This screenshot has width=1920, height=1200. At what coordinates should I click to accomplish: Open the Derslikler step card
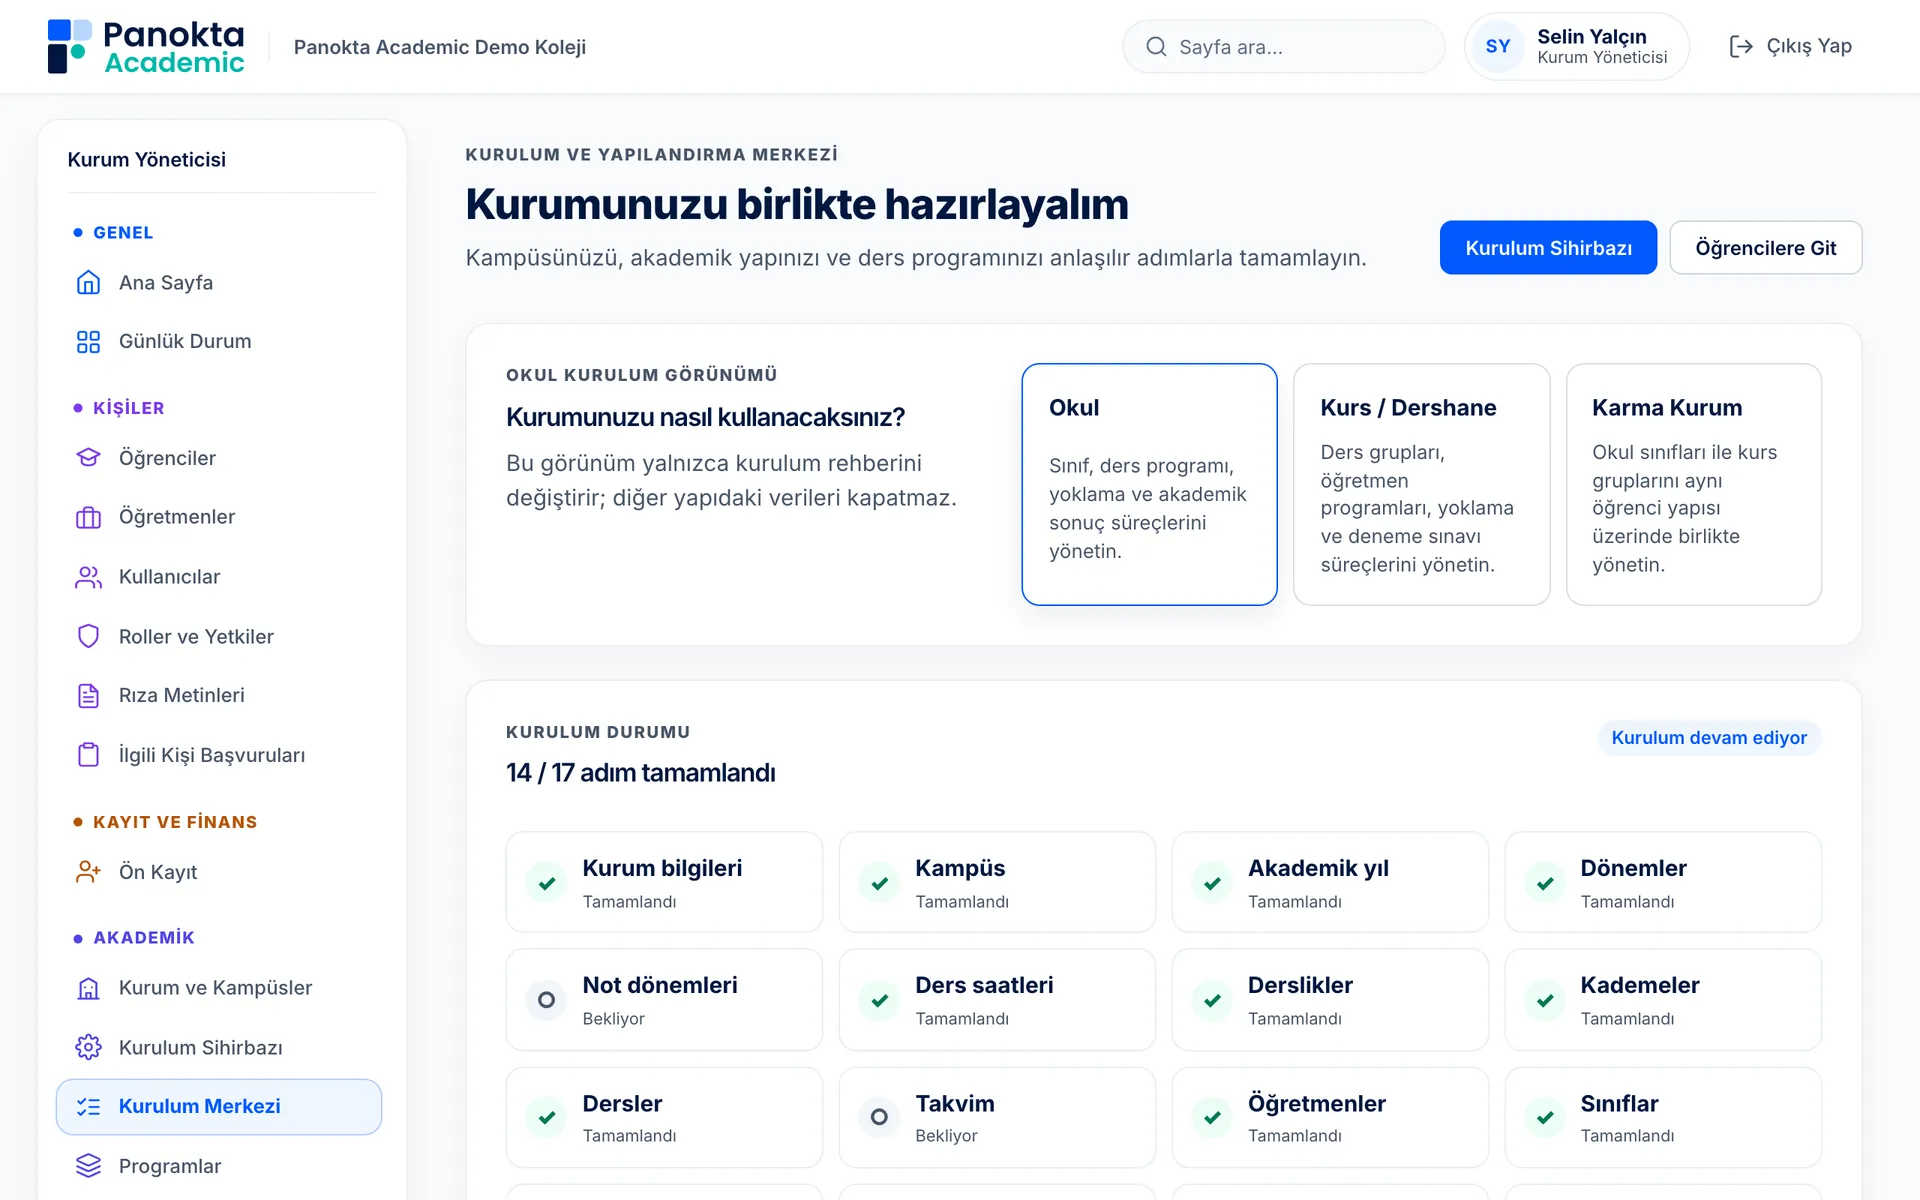pyautogui.click(x=1330, y=1000)
